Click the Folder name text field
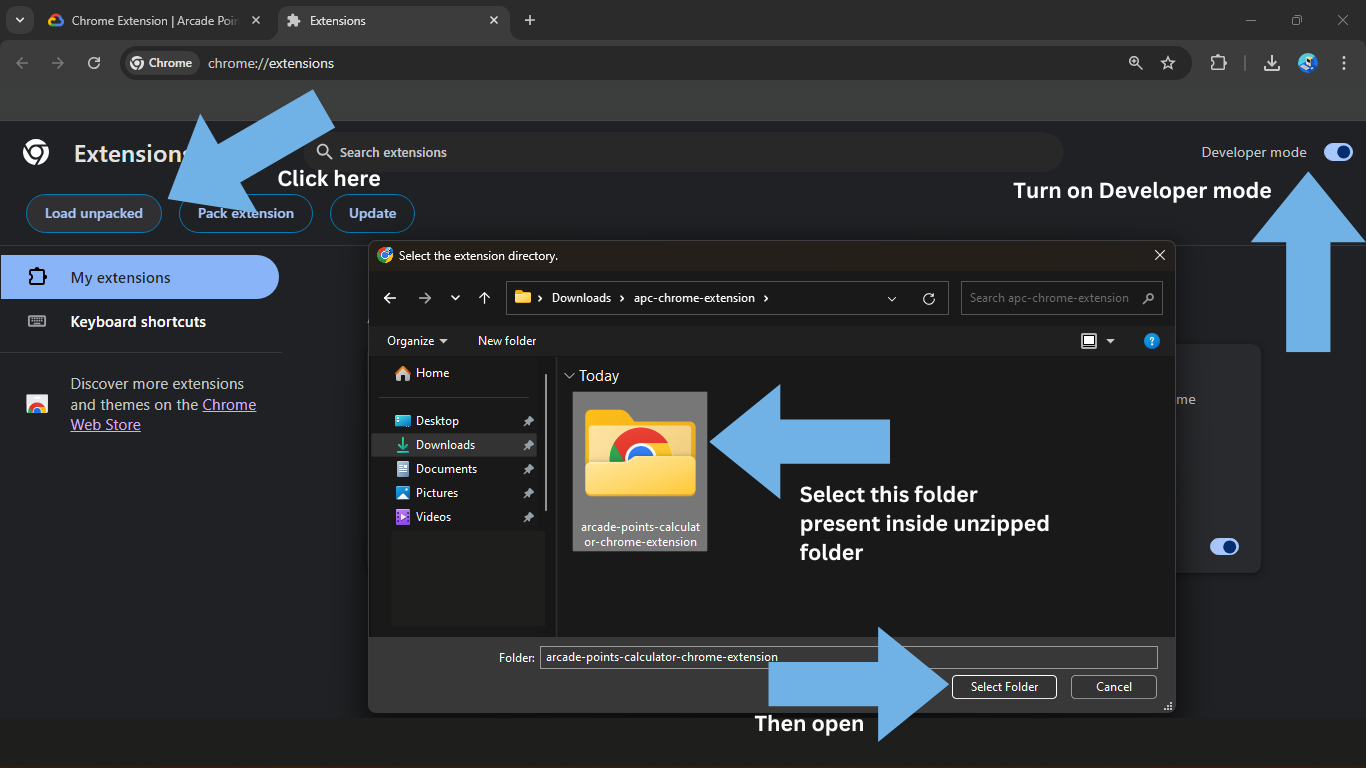The width and height of the screenshot is (1366, 768). 849,657
